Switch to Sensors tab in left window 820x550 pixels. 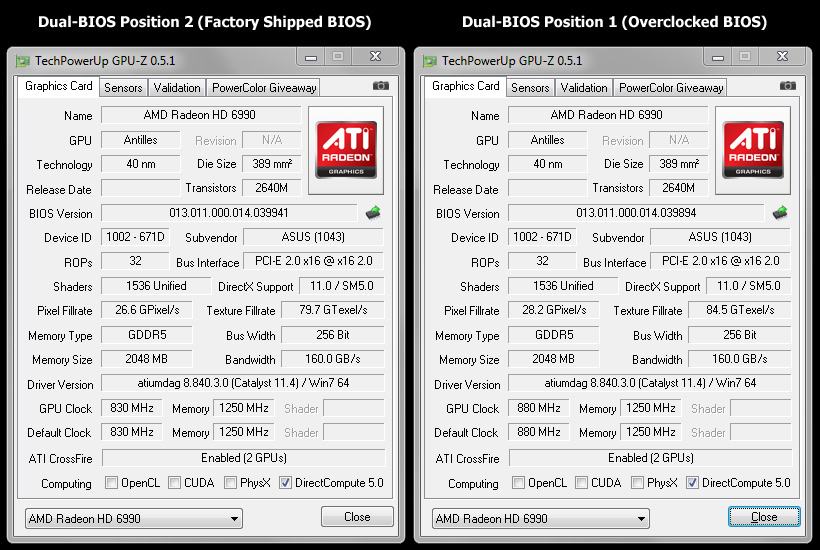[123, 88]
